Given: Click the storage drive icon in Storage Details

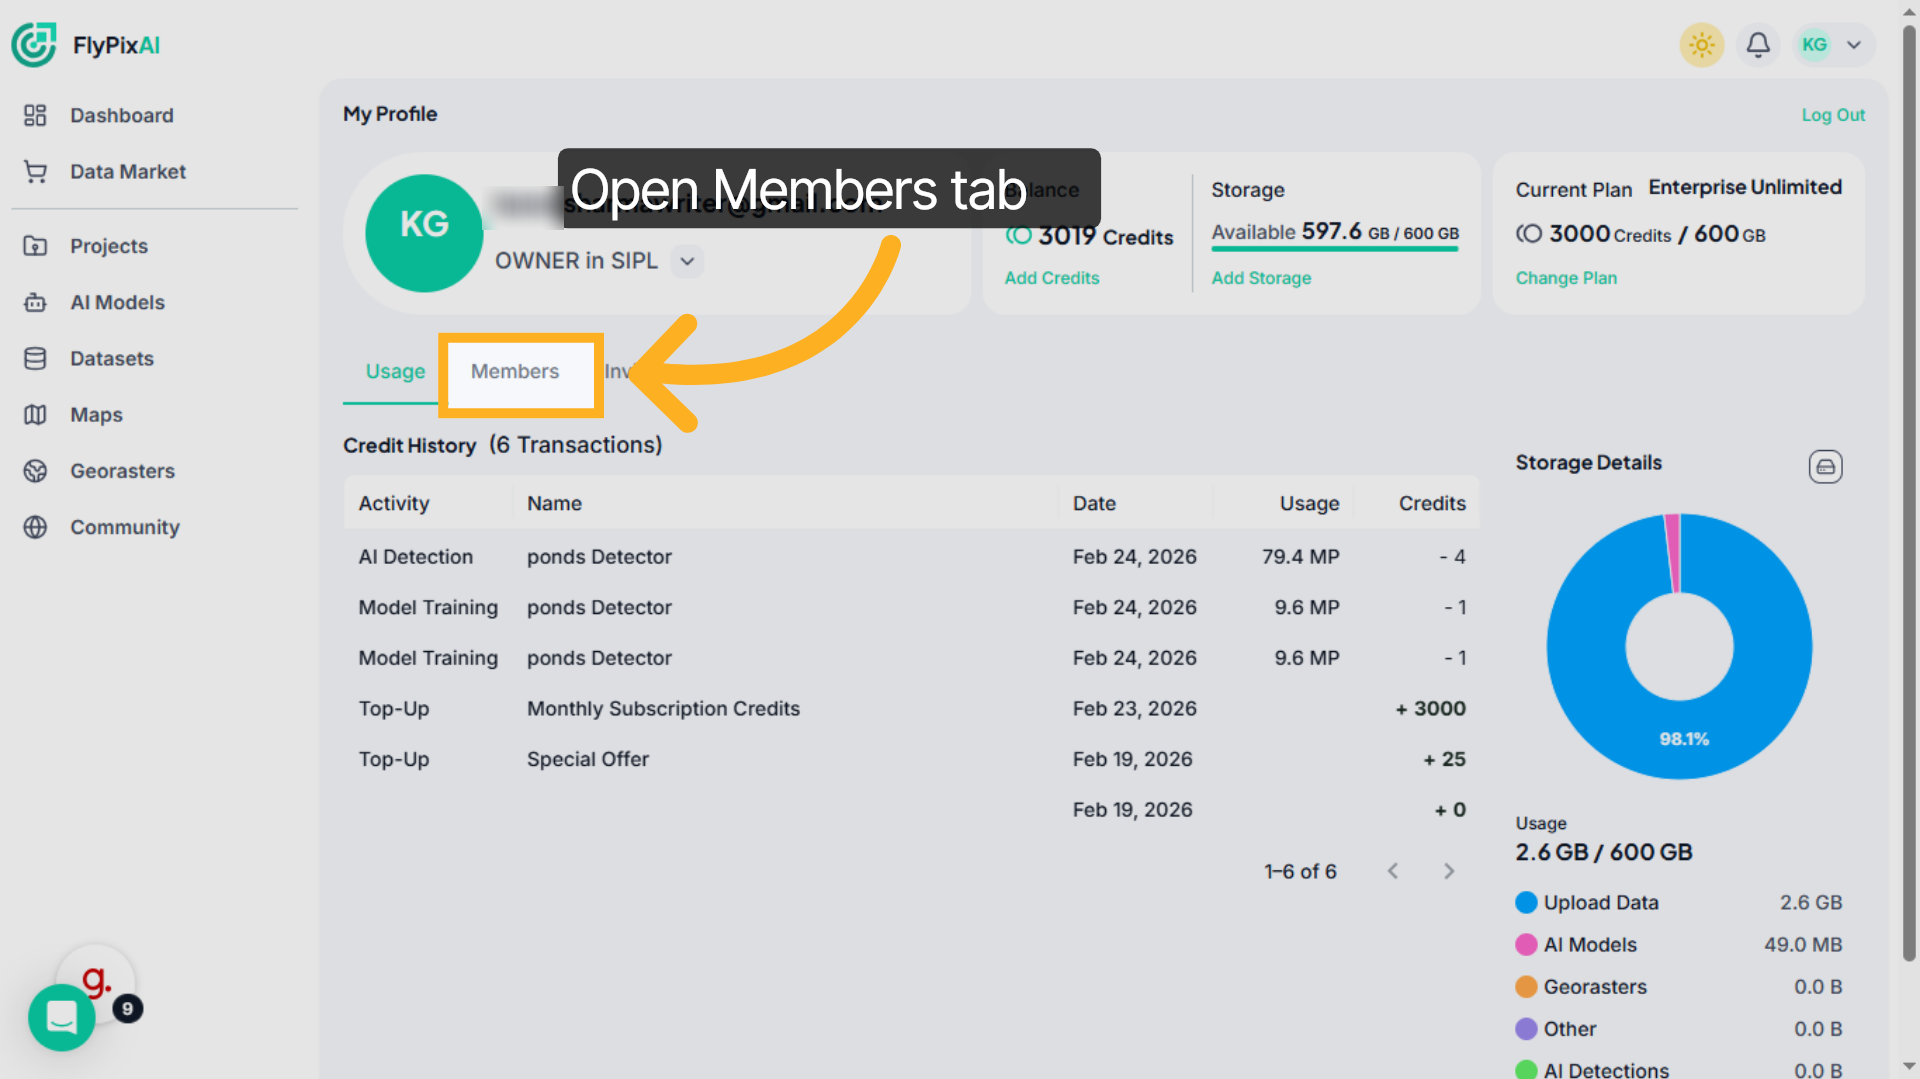Looking at the screenshot, I should [x=1825, y=467].
